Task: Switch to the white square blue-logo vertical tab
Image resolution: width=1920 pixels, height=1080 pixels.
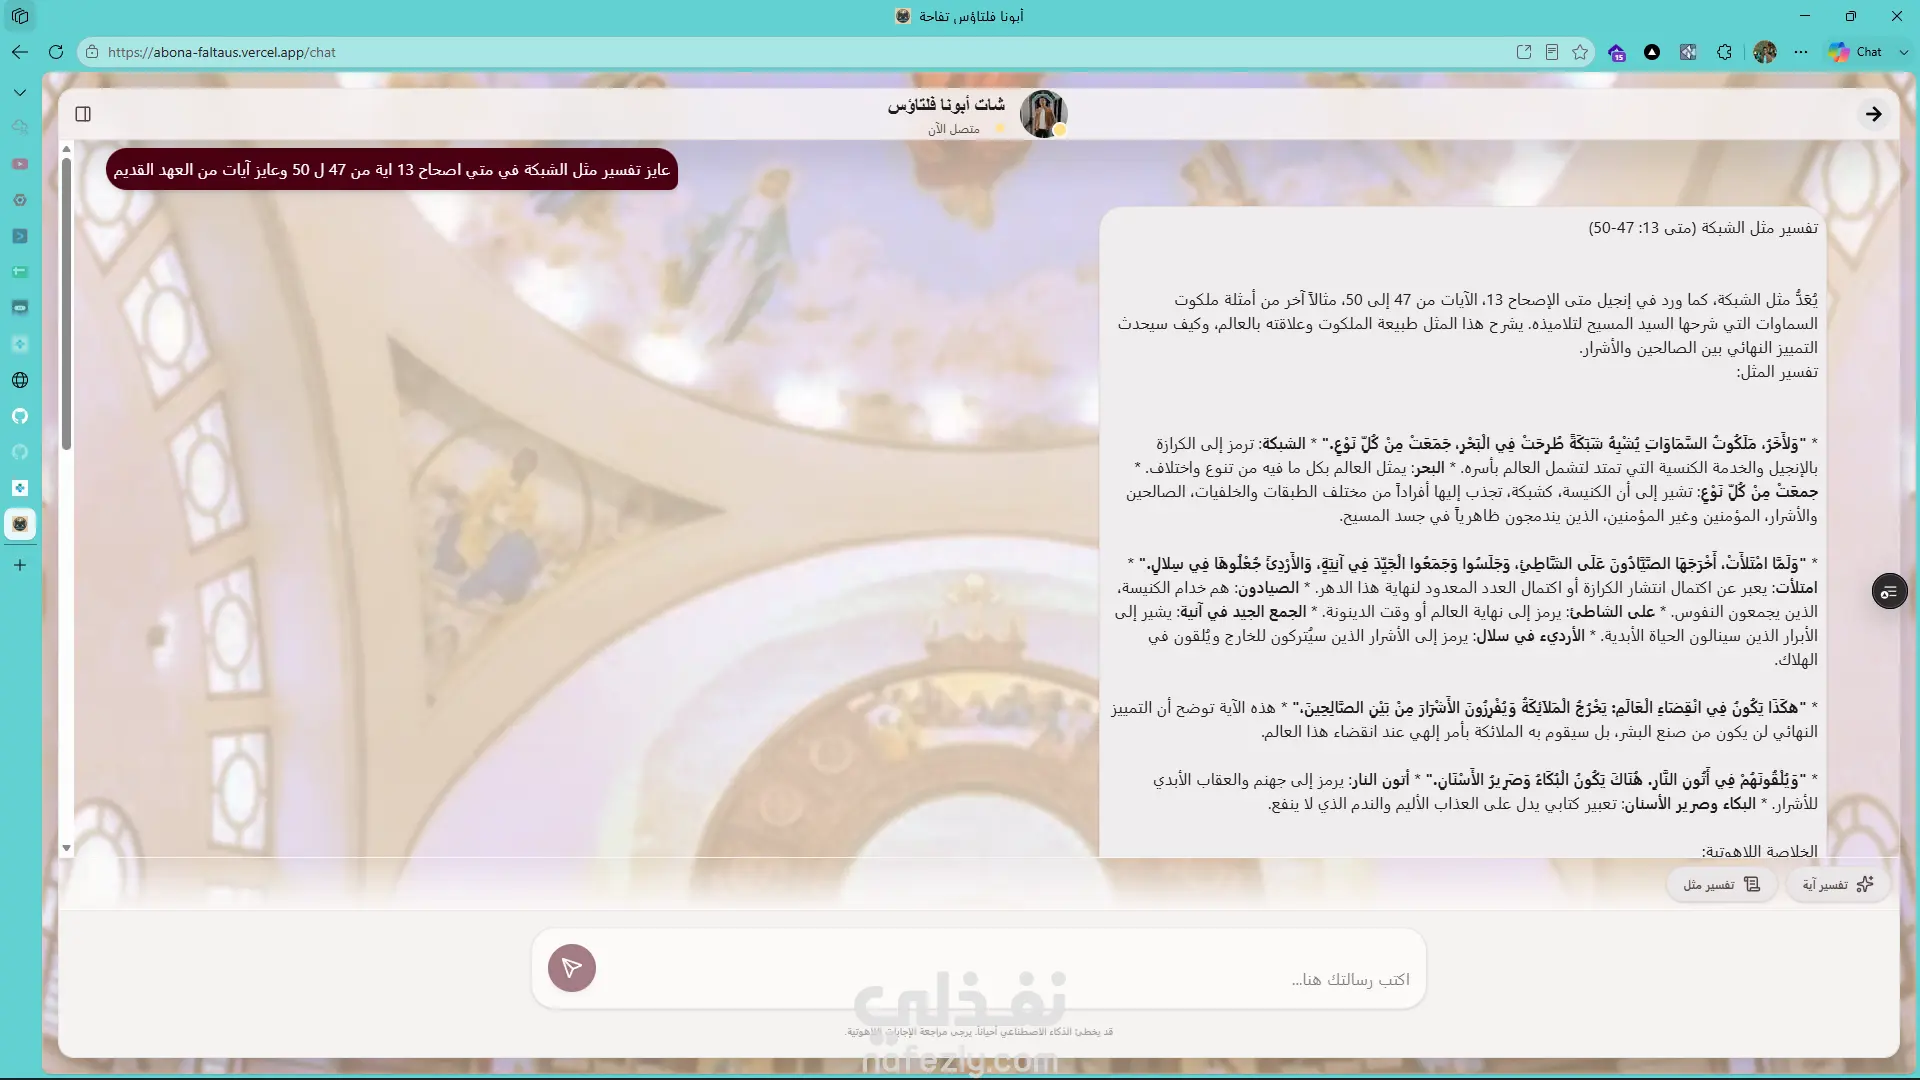Action: 20,488
